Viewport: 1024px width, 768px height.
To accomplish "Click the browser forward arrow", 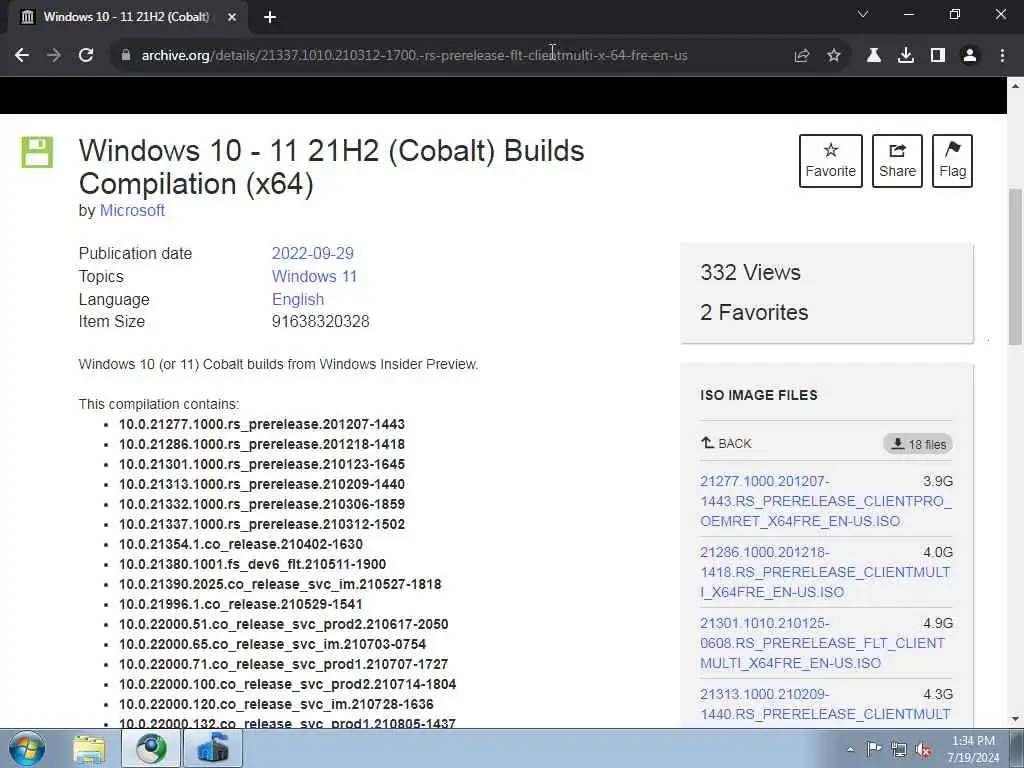I will 54,56.
